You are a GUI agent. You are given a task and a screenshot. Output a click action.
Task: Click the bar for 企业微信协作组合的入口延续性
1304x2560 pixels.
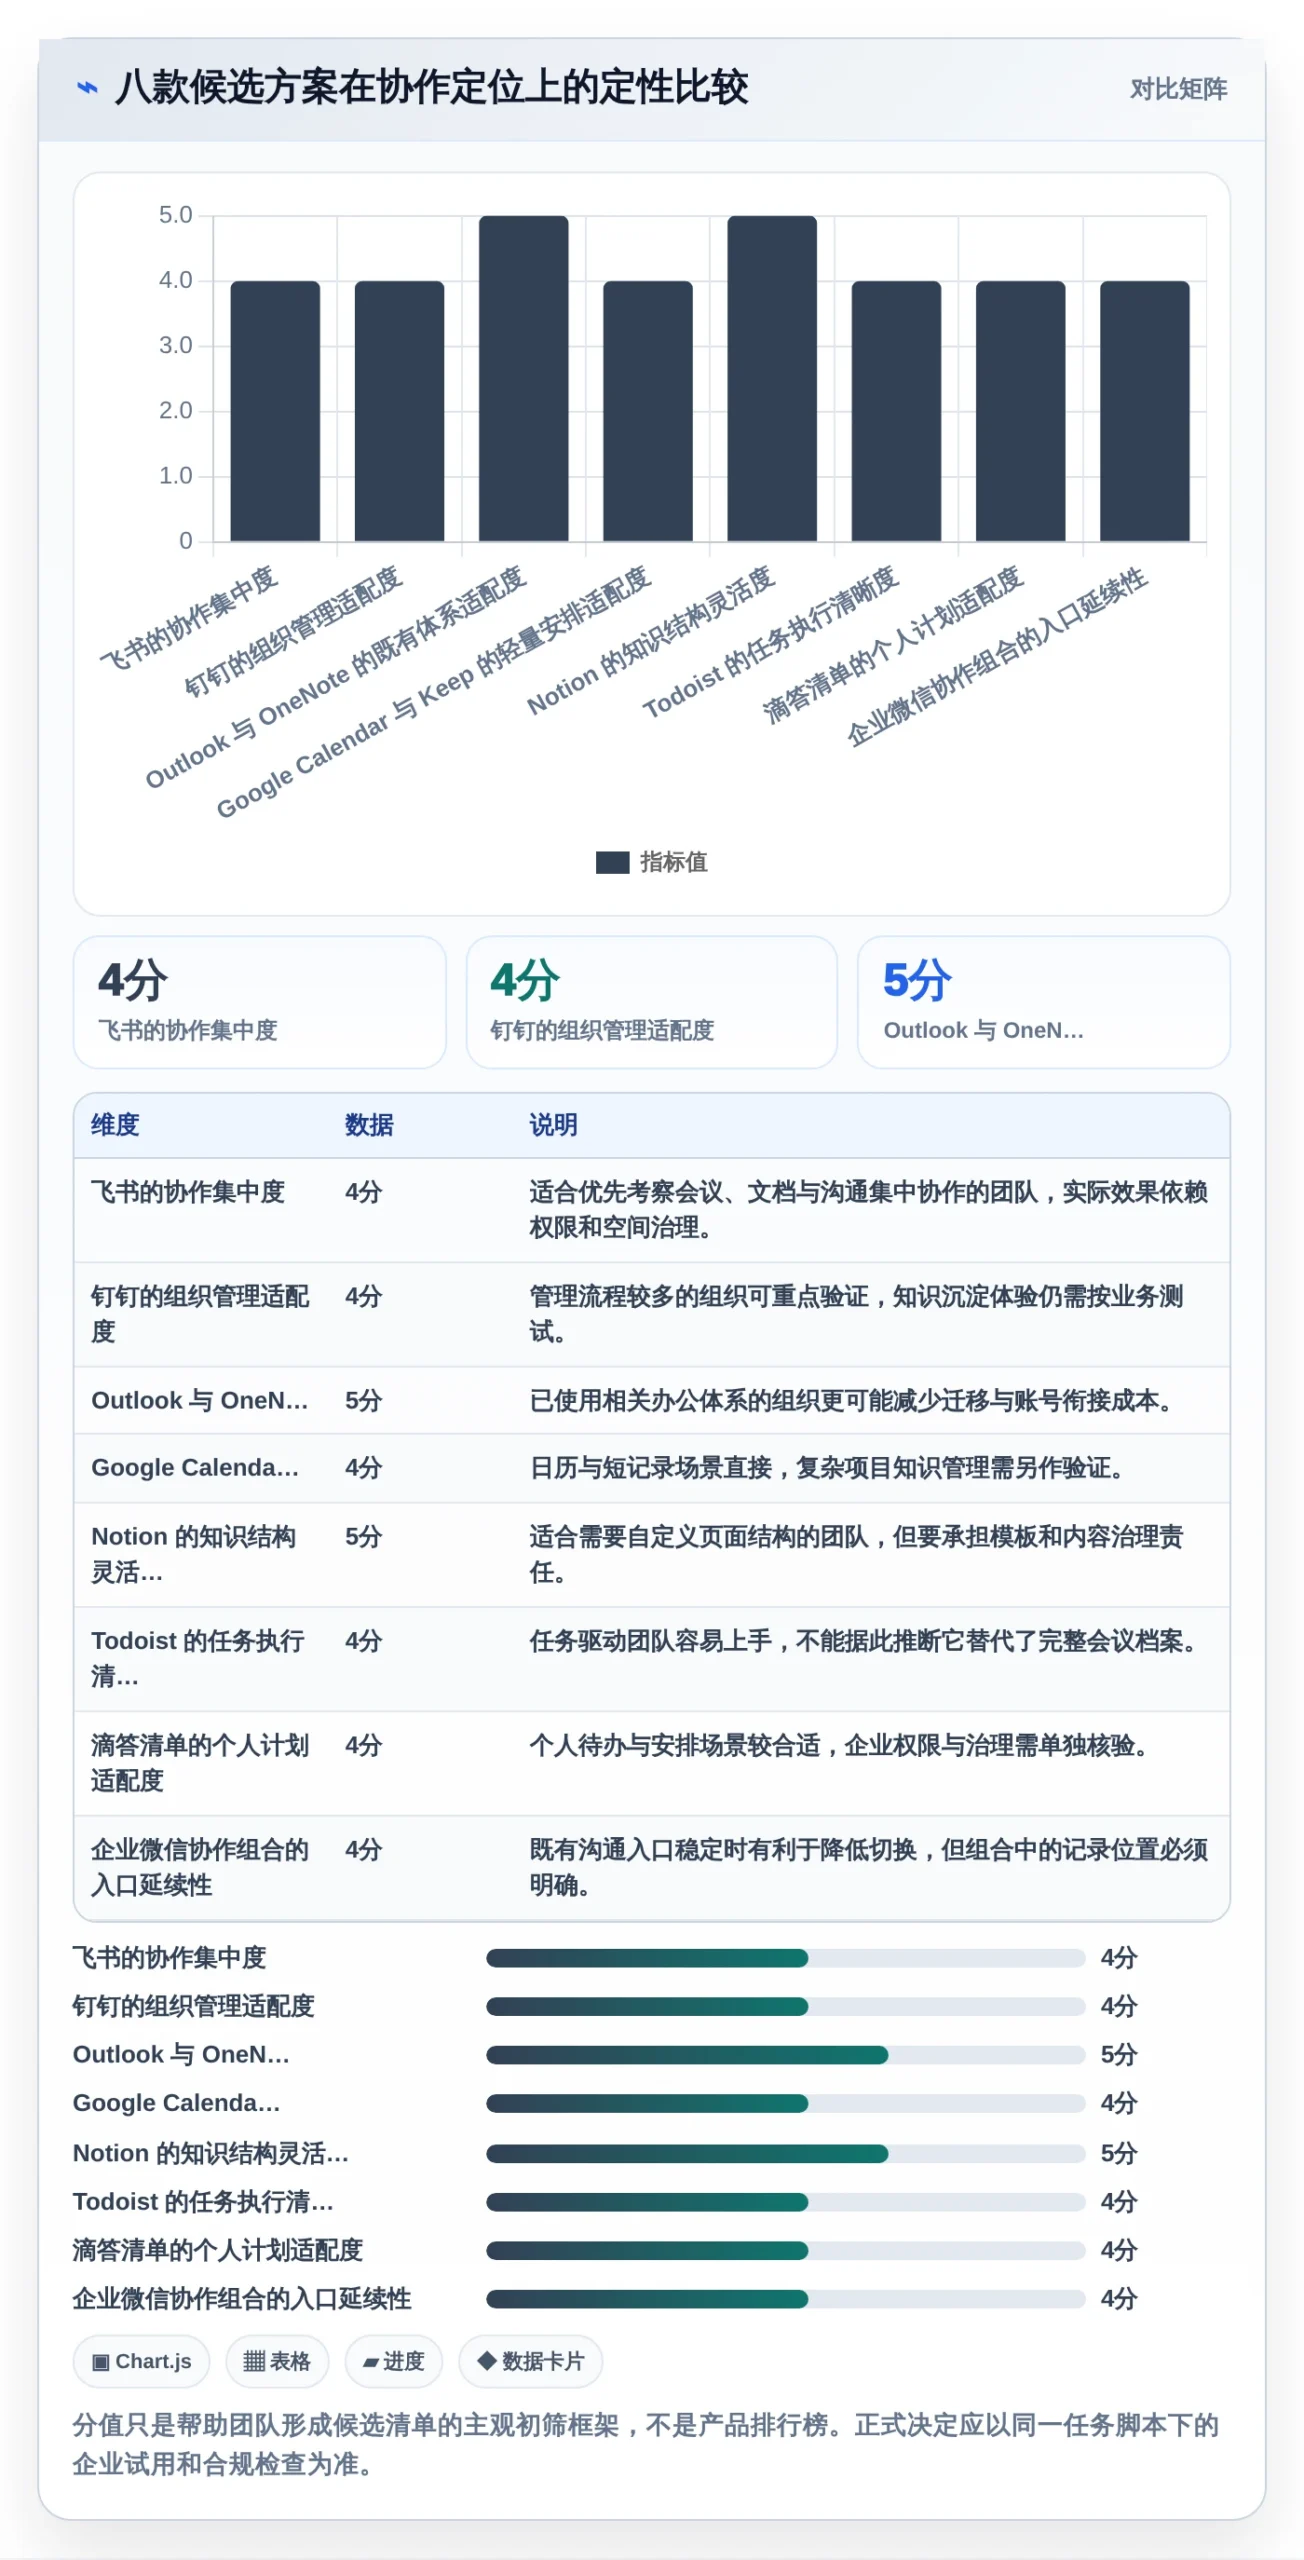tap(1144, 411)
